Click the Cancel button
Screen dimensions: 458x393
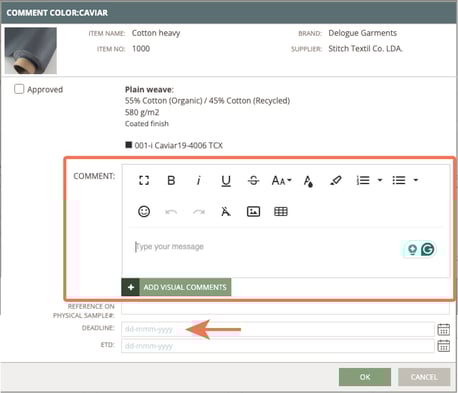(424, 377)
